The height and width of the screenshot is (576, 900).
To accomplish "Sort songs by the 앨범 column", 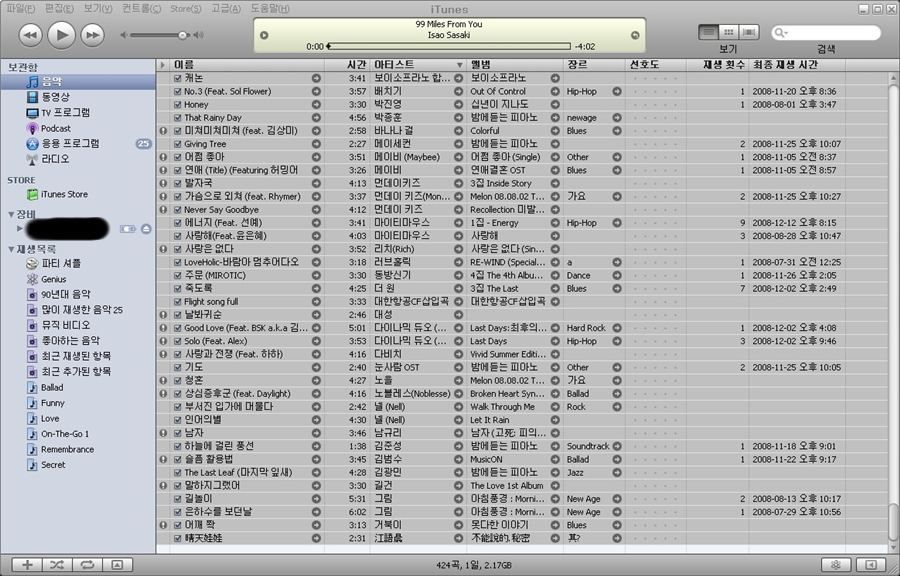I will tap(515, 65).
